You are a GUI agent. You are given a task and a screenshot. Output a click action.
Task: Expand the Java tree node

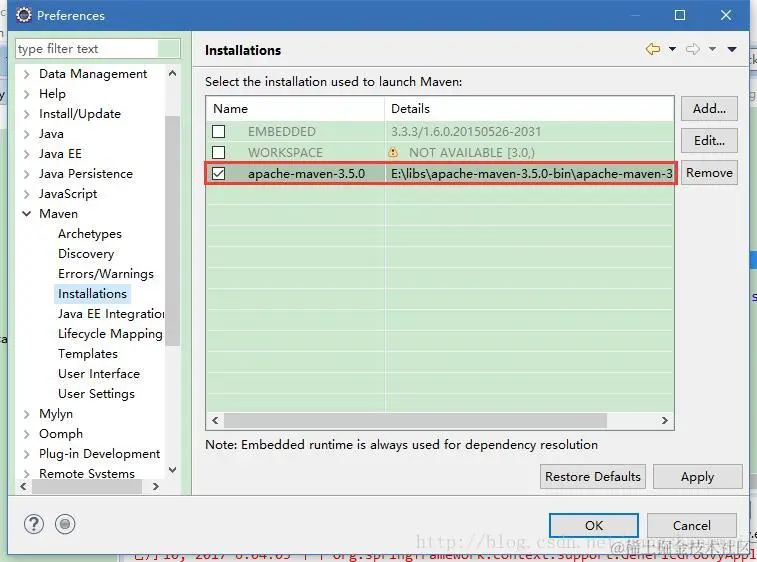click(27, 134)
